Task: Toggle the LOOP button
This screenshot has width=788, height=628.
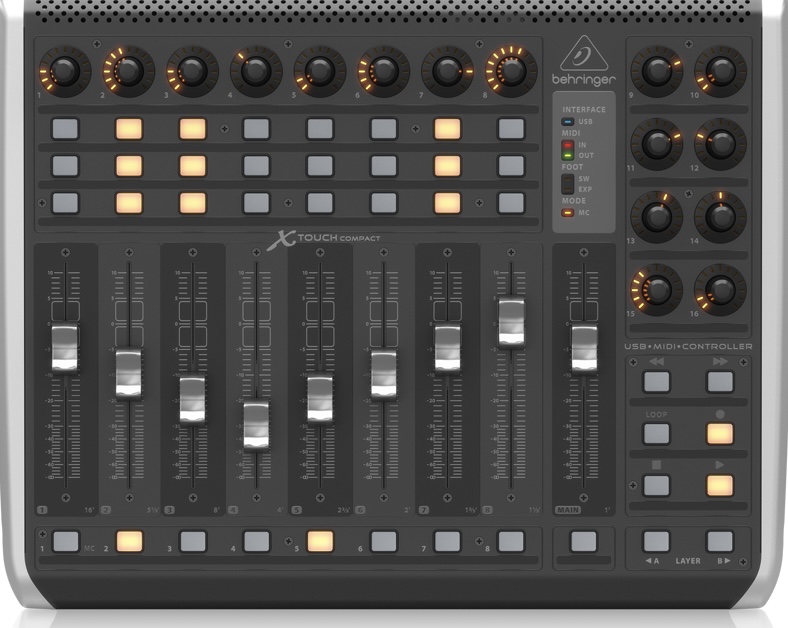Action: [x=656, y=433]
